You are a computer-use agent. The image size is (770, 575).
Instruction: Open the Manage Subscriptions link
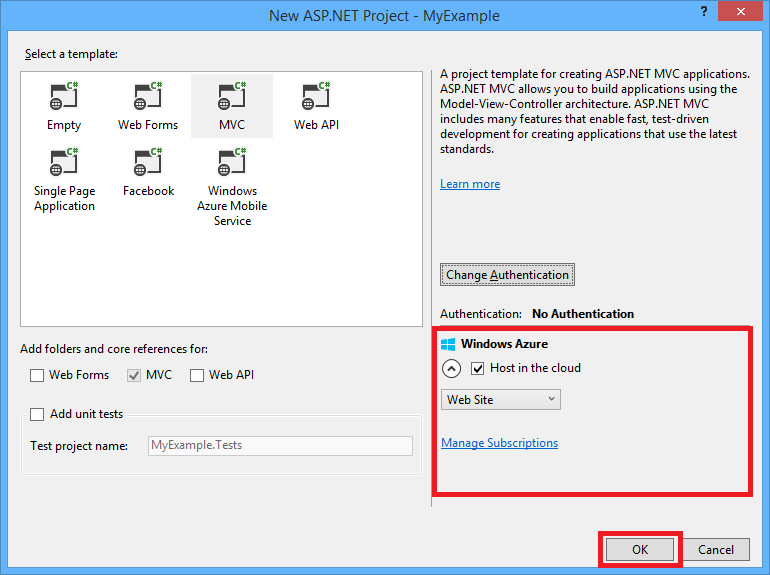[499, 443]
